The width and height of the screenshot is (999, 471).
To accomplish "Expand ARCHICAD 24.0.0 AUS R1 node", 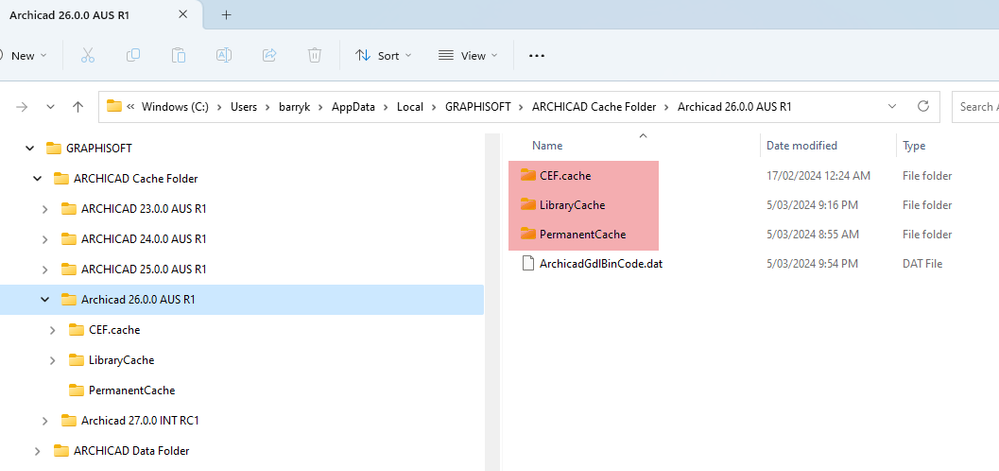I will [x=45, y=239].
